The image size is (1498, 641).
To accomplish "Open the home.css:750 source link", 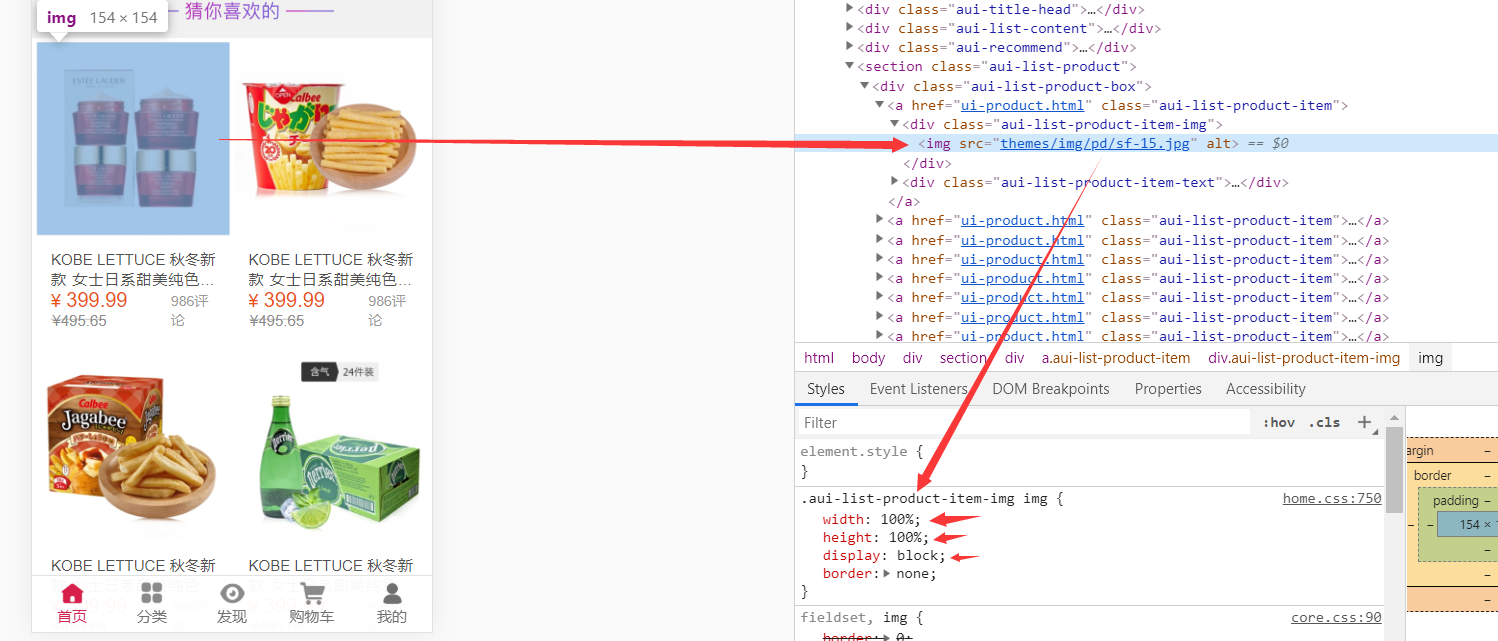I will (x=1332, y=498).
